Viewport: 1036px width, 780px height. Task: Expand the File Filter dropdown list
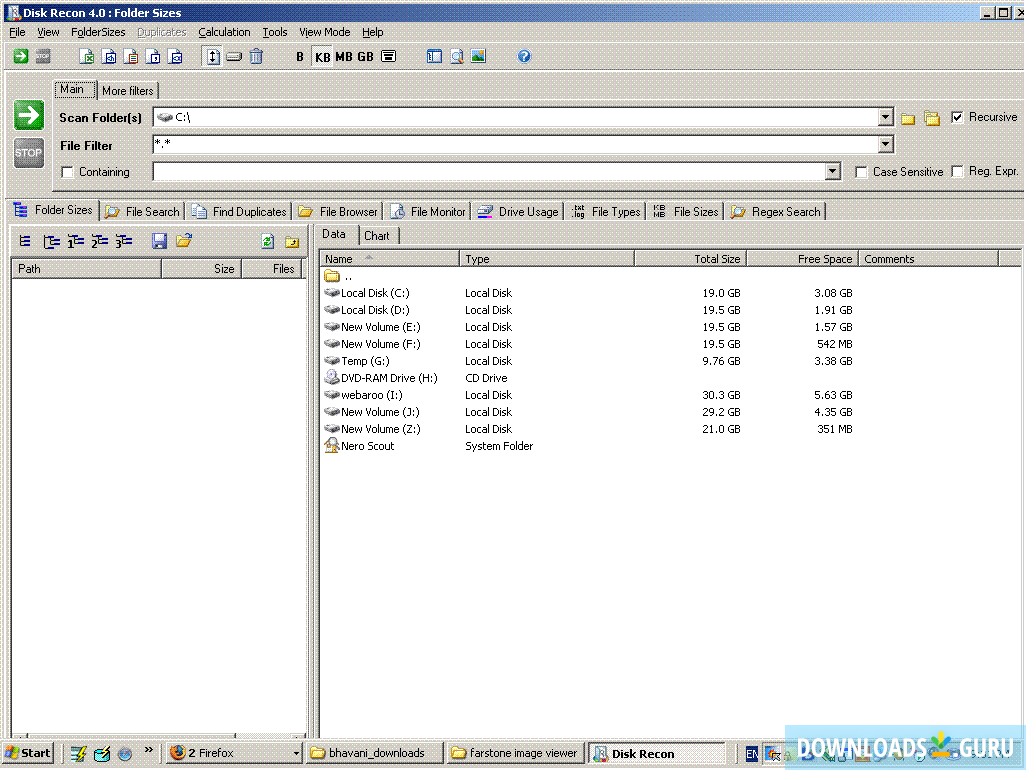click(x=885, y=145)
